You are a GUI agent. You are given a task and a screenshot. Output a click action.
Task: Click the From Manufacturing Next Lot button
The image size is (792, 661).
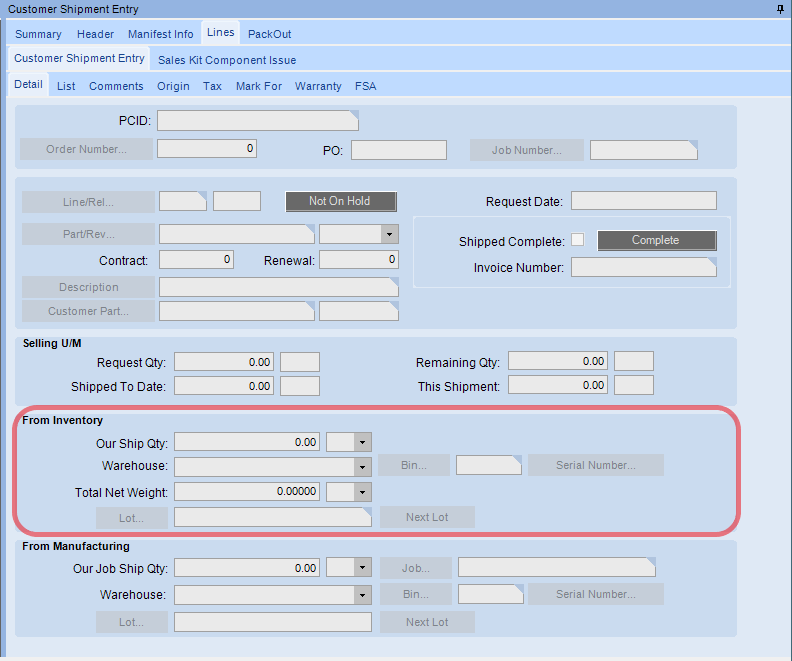tap(427, 622)
